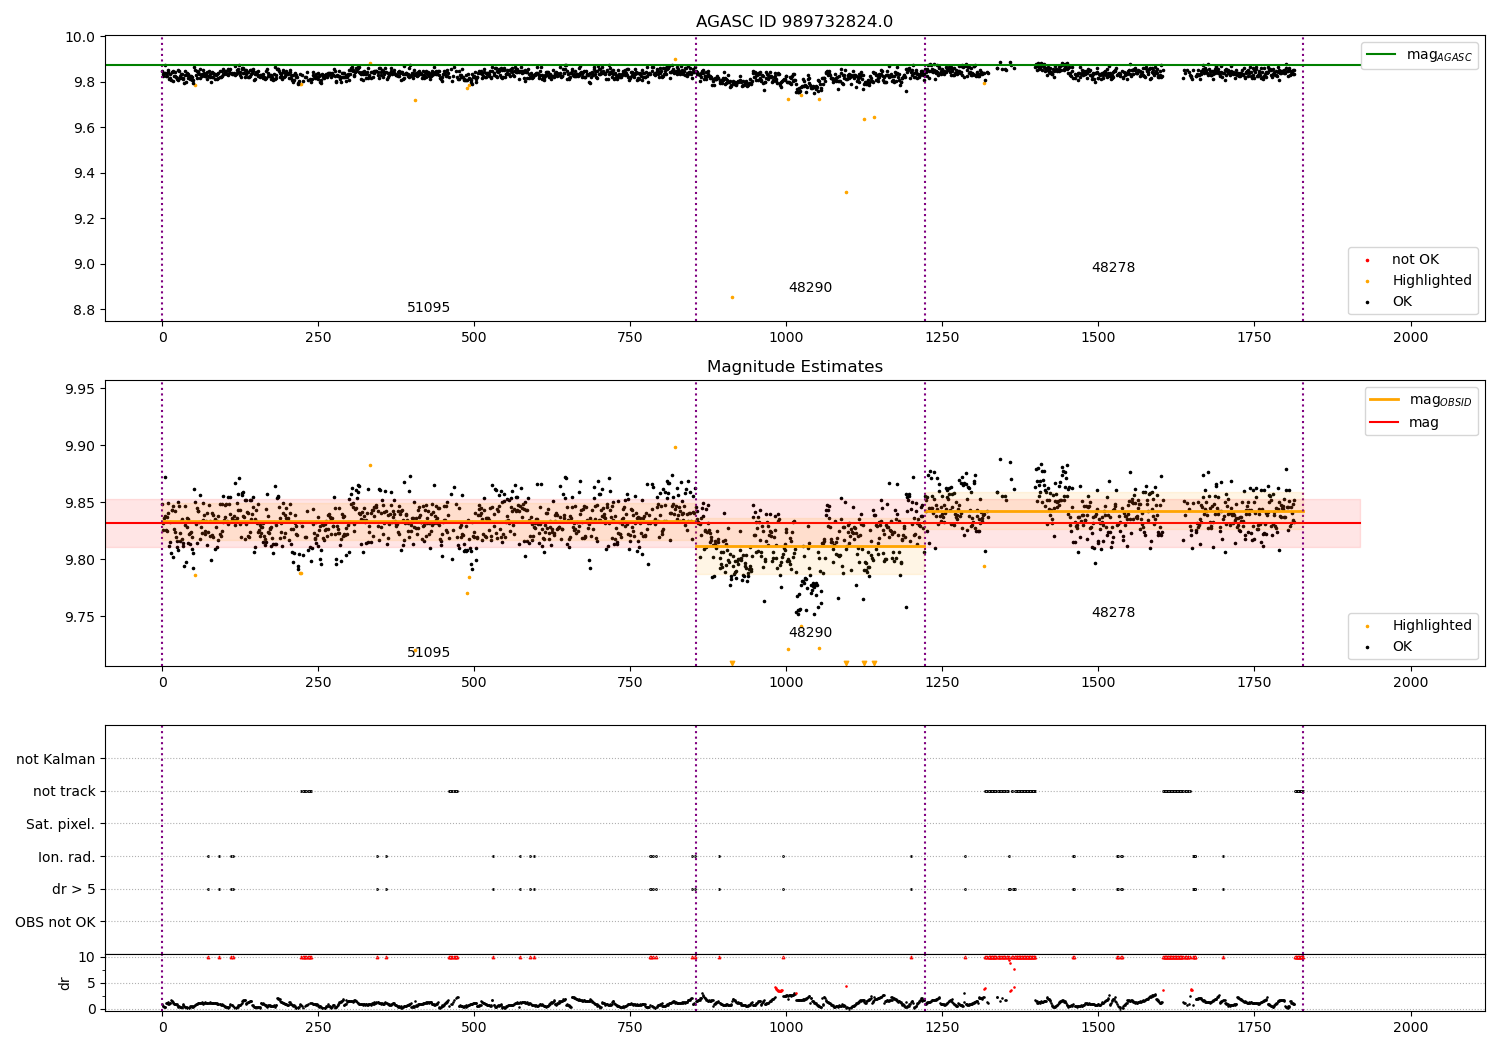
Task: Click the 'dr' axis label
Action: coord(65,983)
